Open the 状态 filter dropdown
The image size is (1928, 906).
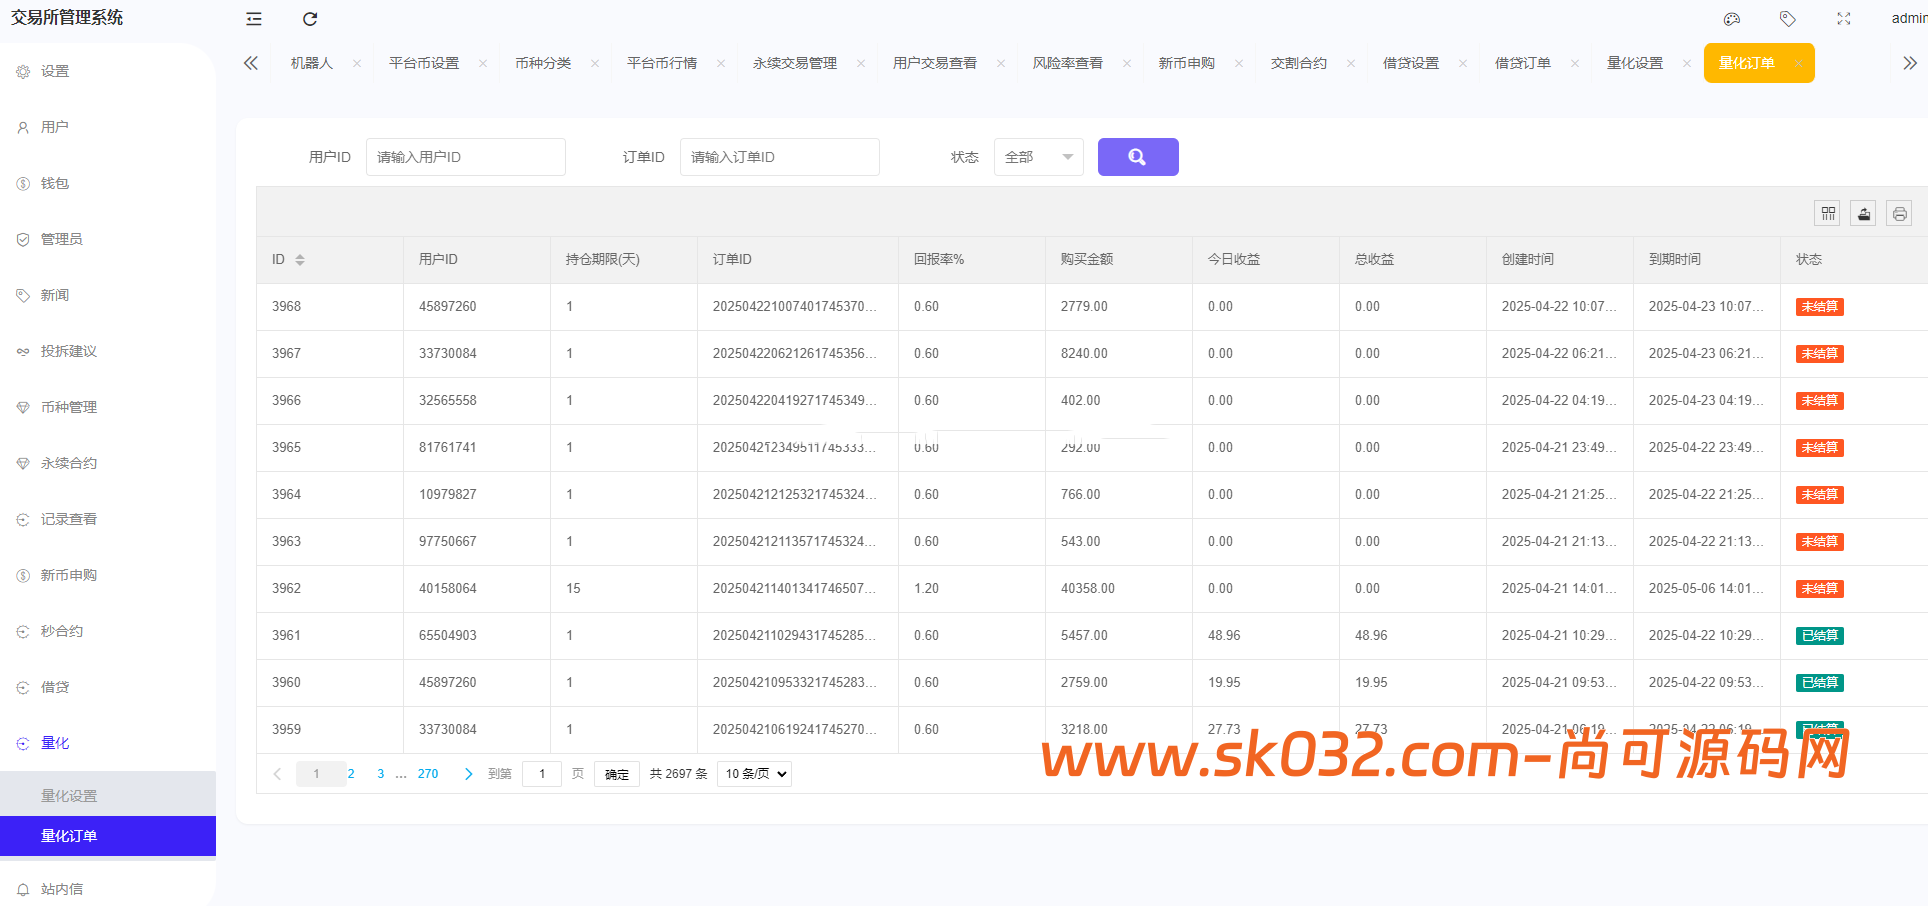click(x=1037, y=156)
